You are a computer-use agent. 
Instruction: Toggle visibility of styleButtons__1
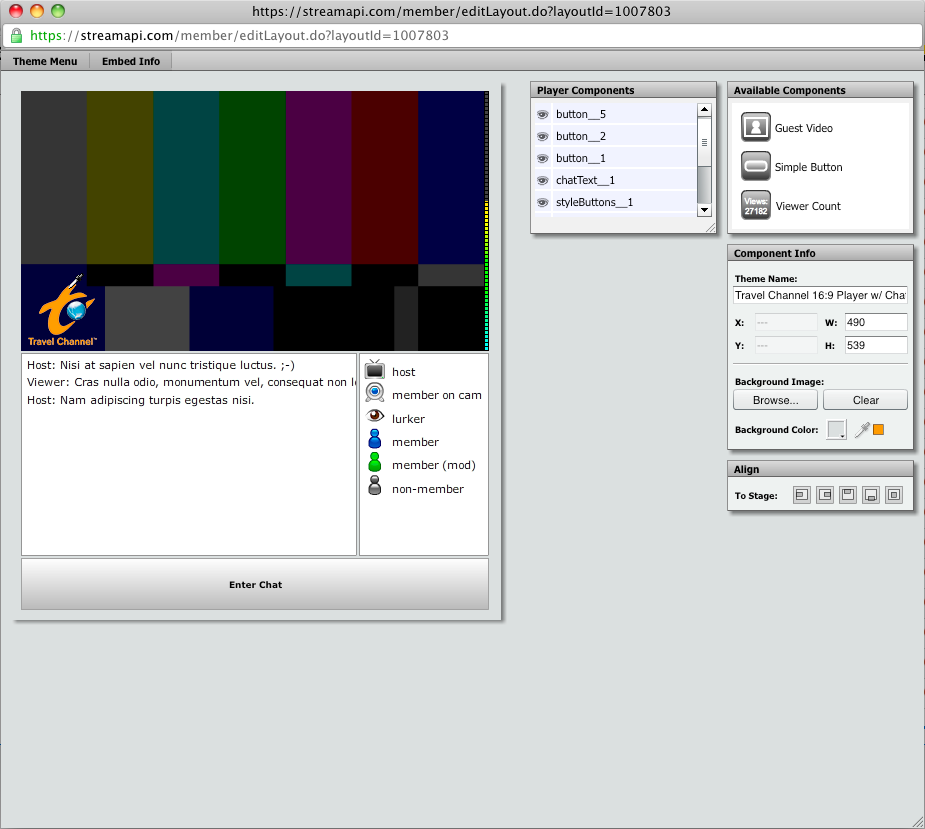(543, 202)
